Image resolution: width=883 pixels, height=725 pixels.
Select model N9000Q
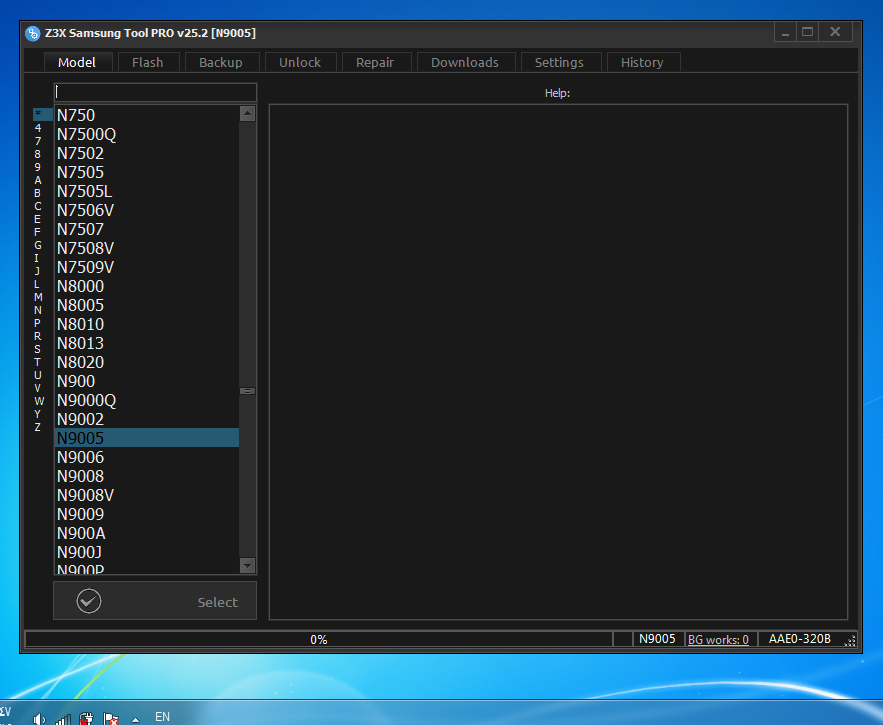click(x=147, y=401)
